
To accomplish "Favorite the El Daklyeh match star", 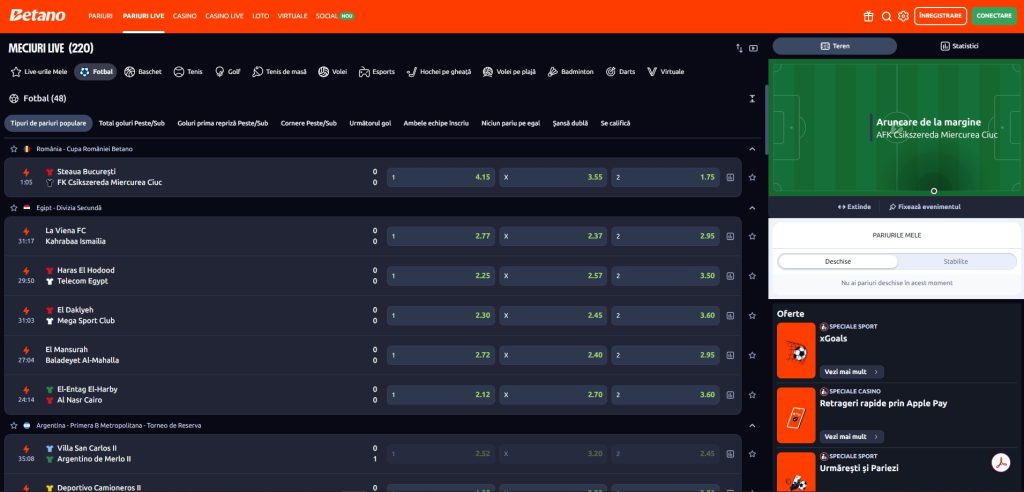I will coord(752,316).
